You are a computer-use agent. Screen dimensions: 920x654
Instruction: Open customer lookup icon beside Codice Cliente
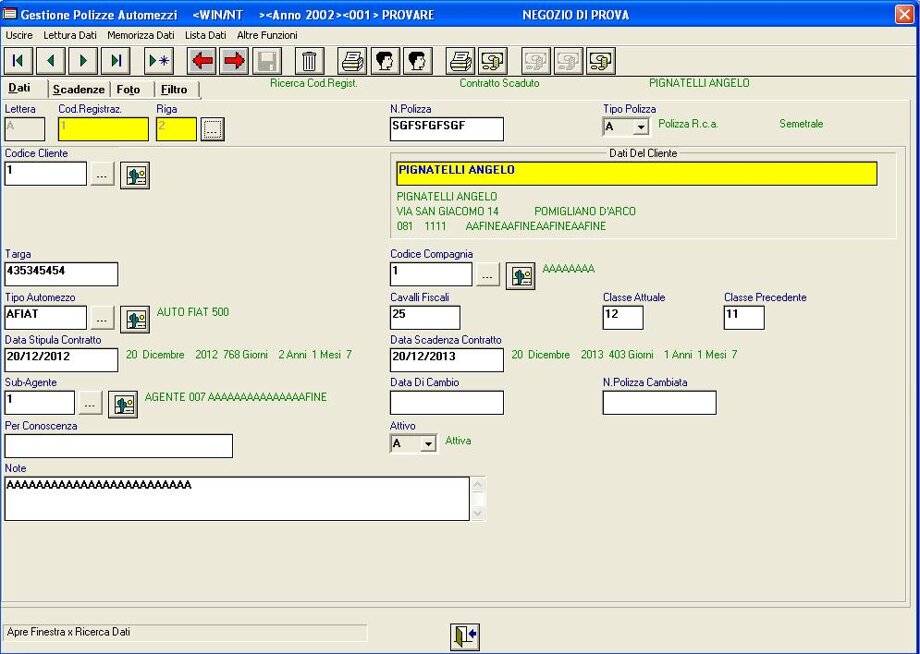click(135, 175)
